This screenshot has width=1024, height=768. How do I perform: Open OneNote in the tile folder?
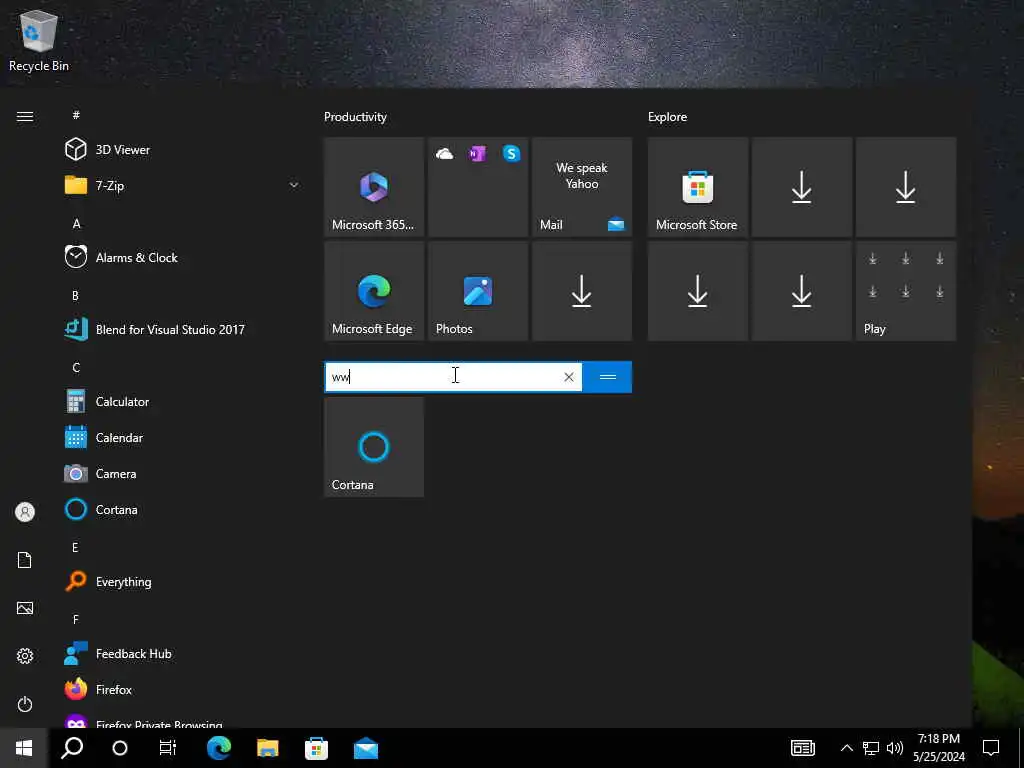click(477, 154)
